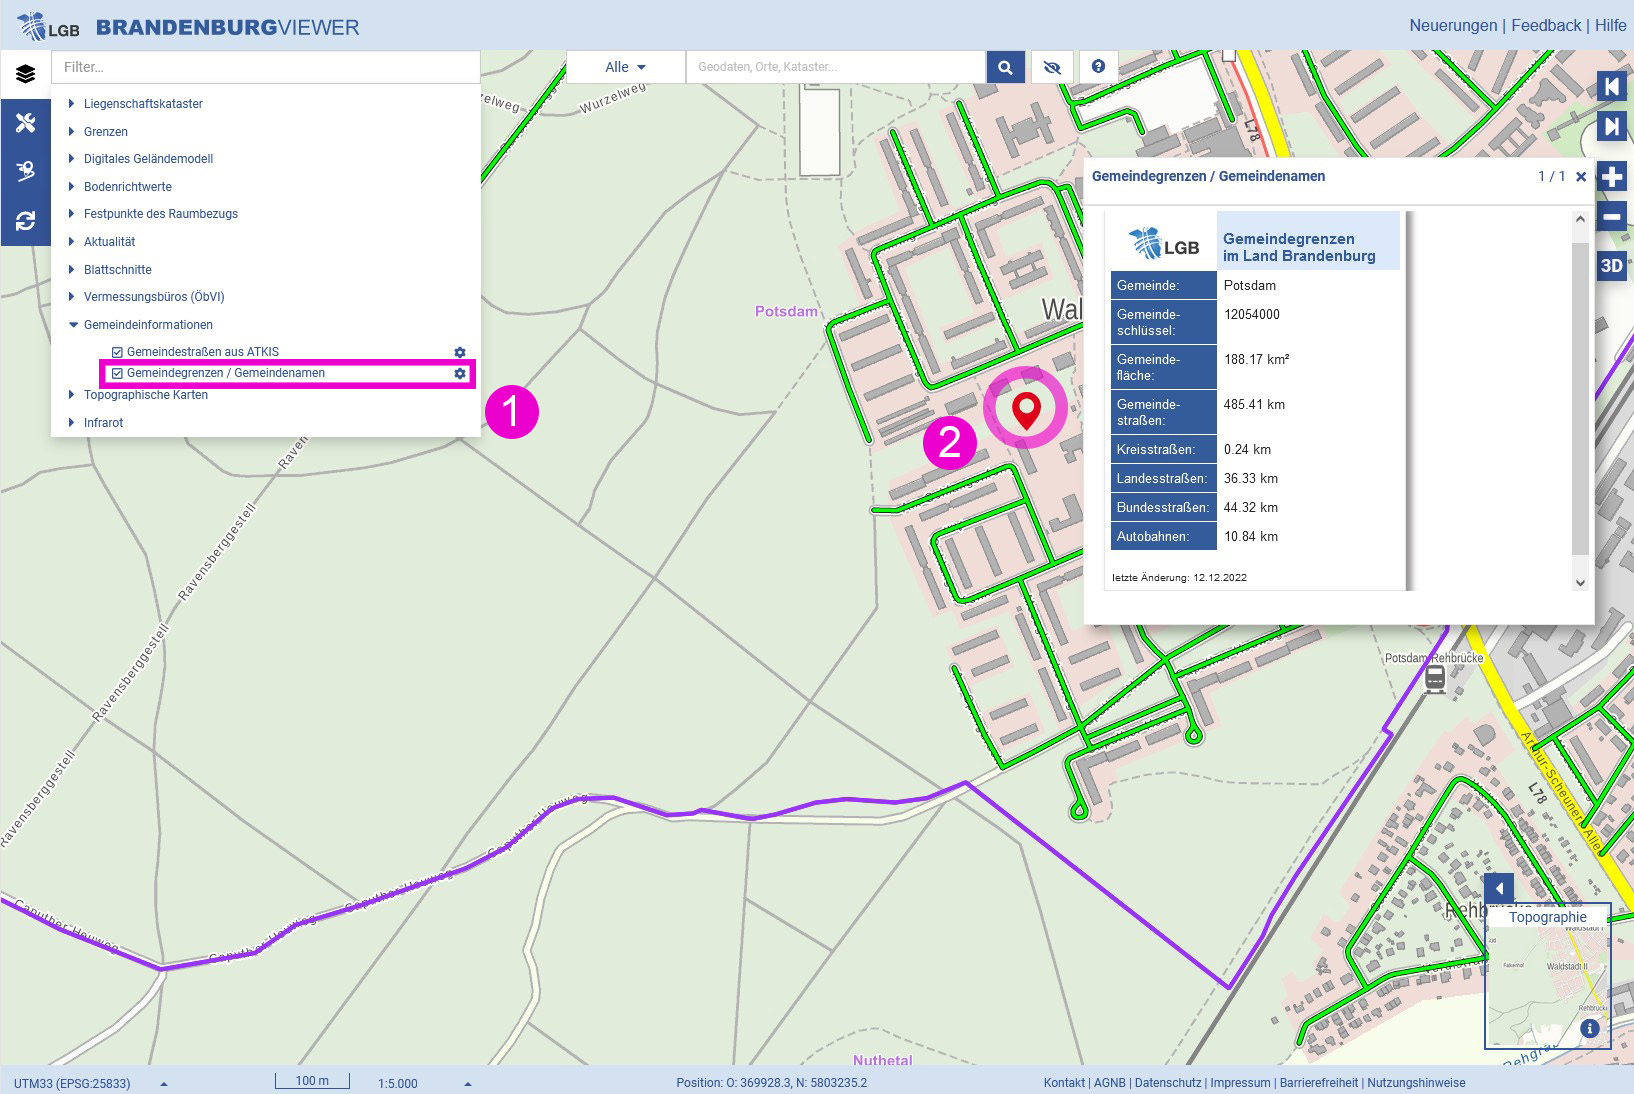Focus the layer Filter input field
Image resolution: width=1634 pixels, height=1094 pixels.
click(x=266, y=67)
